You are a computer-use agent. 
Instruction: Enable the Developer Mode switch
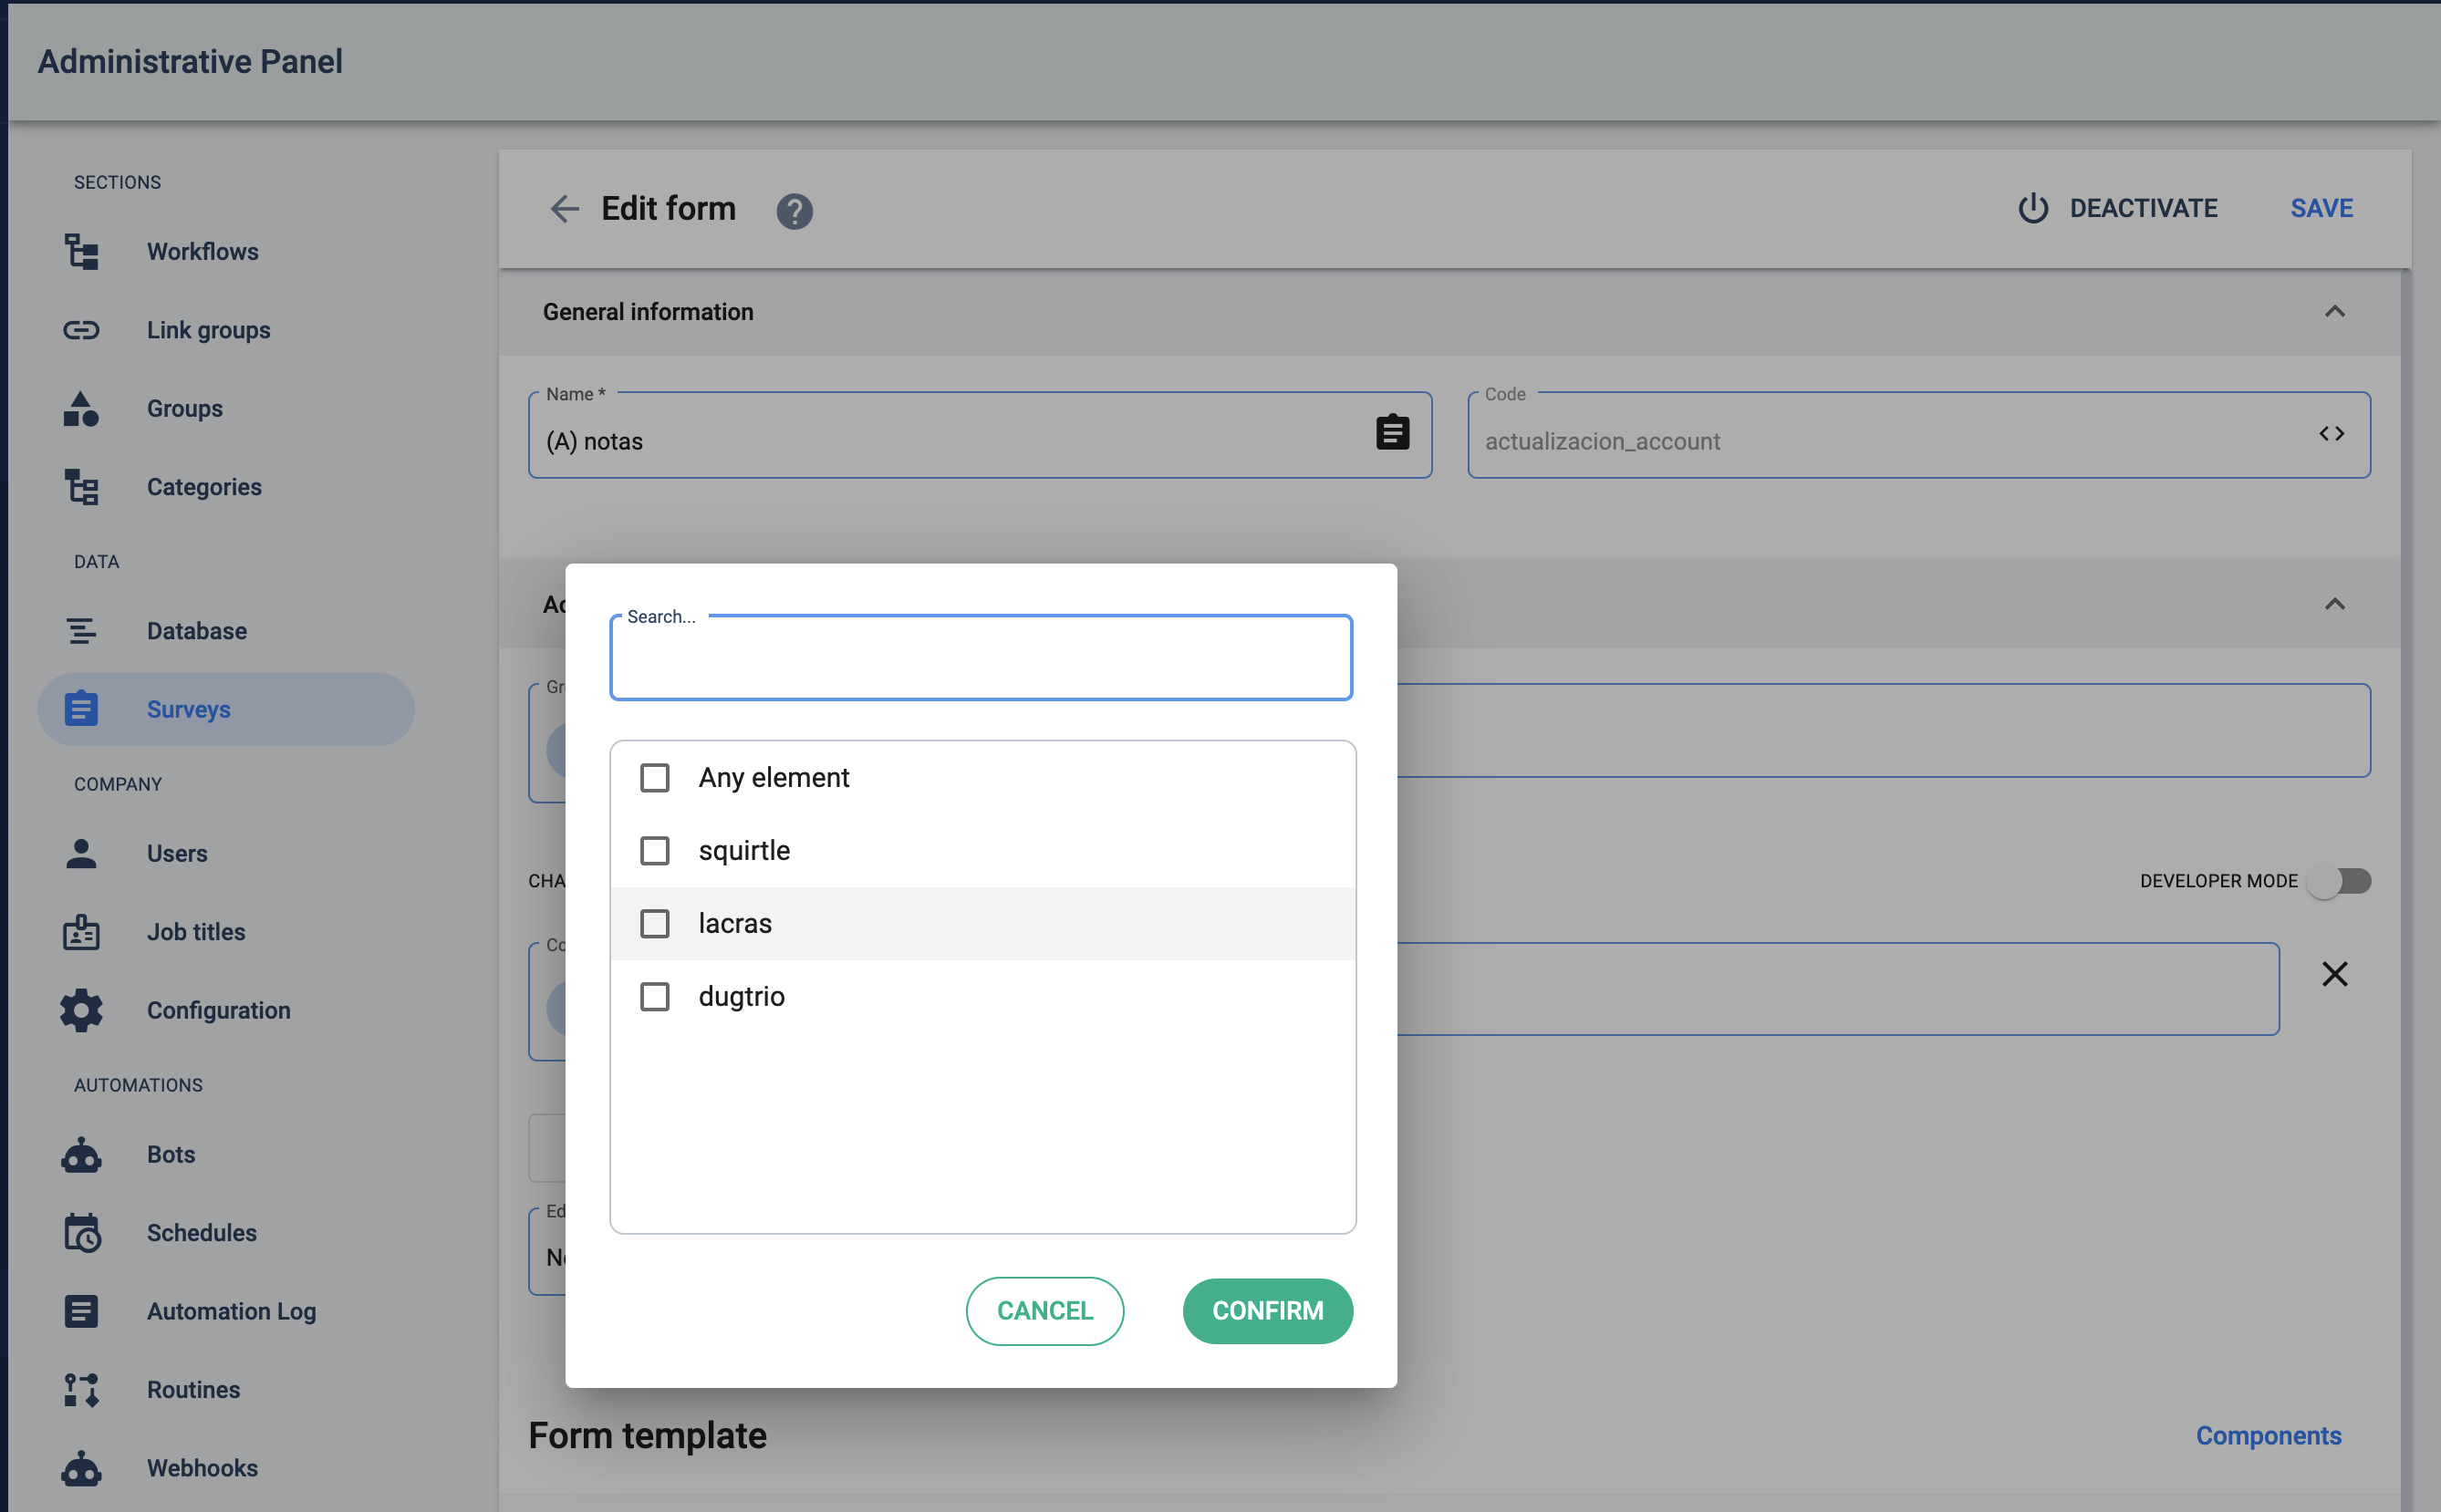coord(2339,881)
